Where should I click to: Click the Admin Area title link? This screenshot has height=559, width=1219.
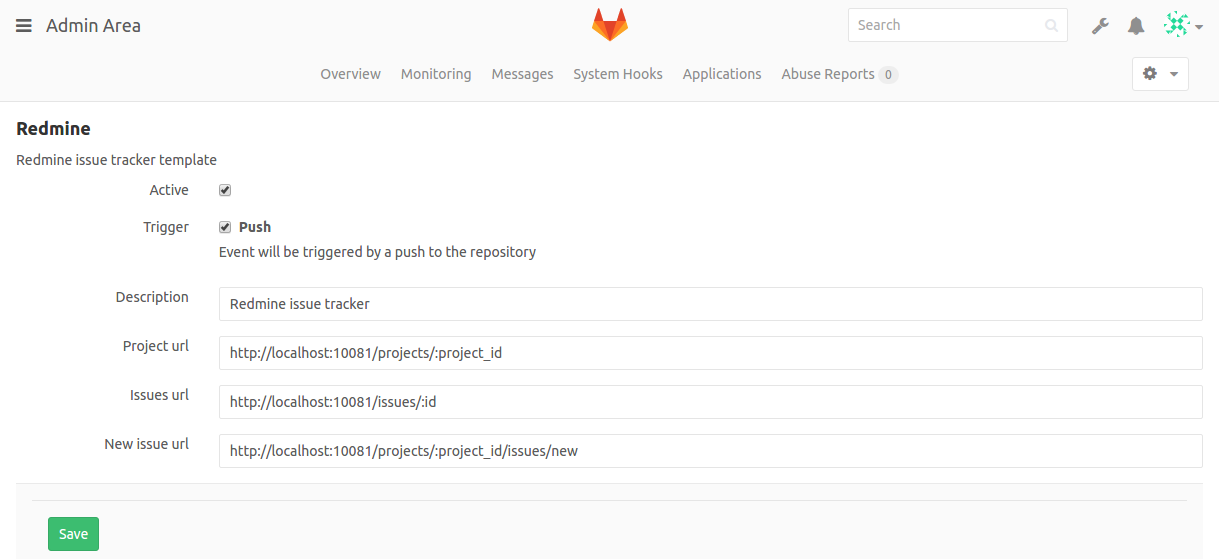click(x=93, y=26)
